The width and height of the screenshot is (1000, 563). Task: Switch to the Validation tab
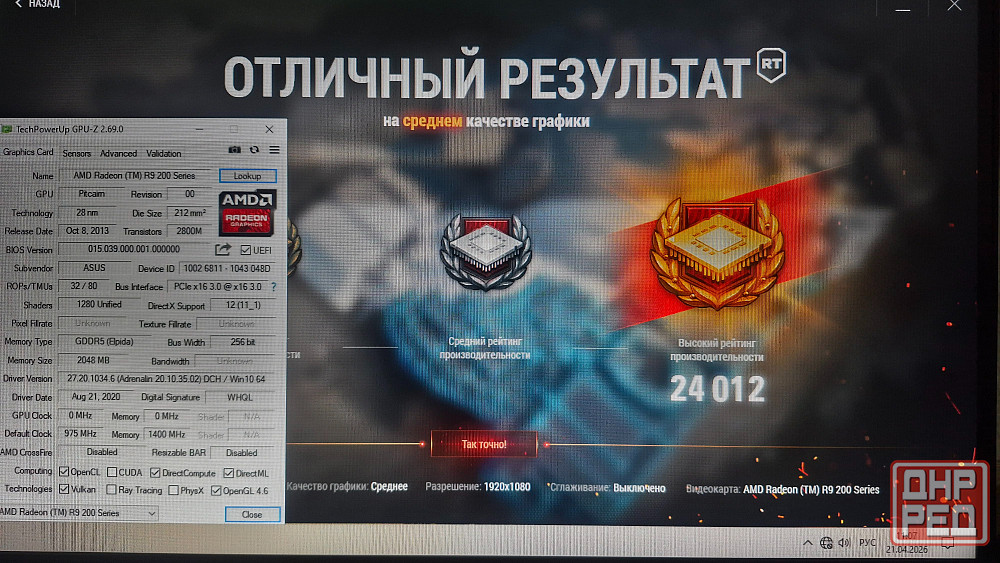[163, 154]
